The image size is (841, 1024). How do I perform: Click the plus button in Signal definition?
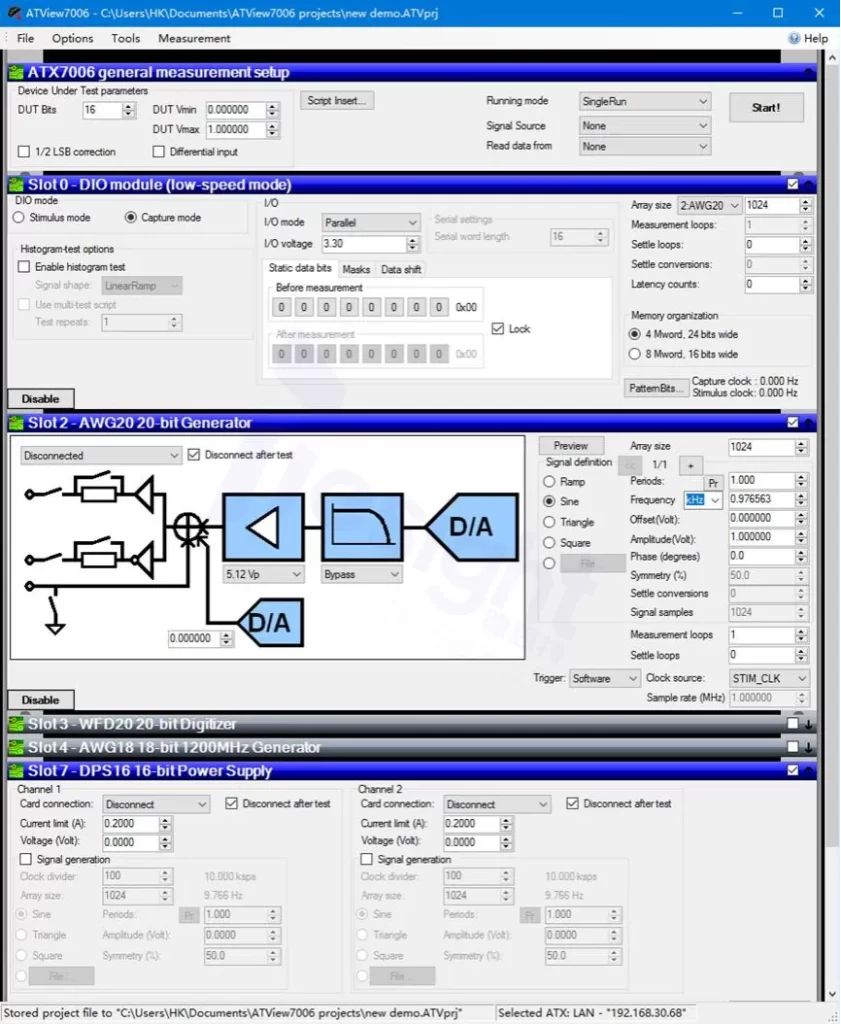coord(690,465)
